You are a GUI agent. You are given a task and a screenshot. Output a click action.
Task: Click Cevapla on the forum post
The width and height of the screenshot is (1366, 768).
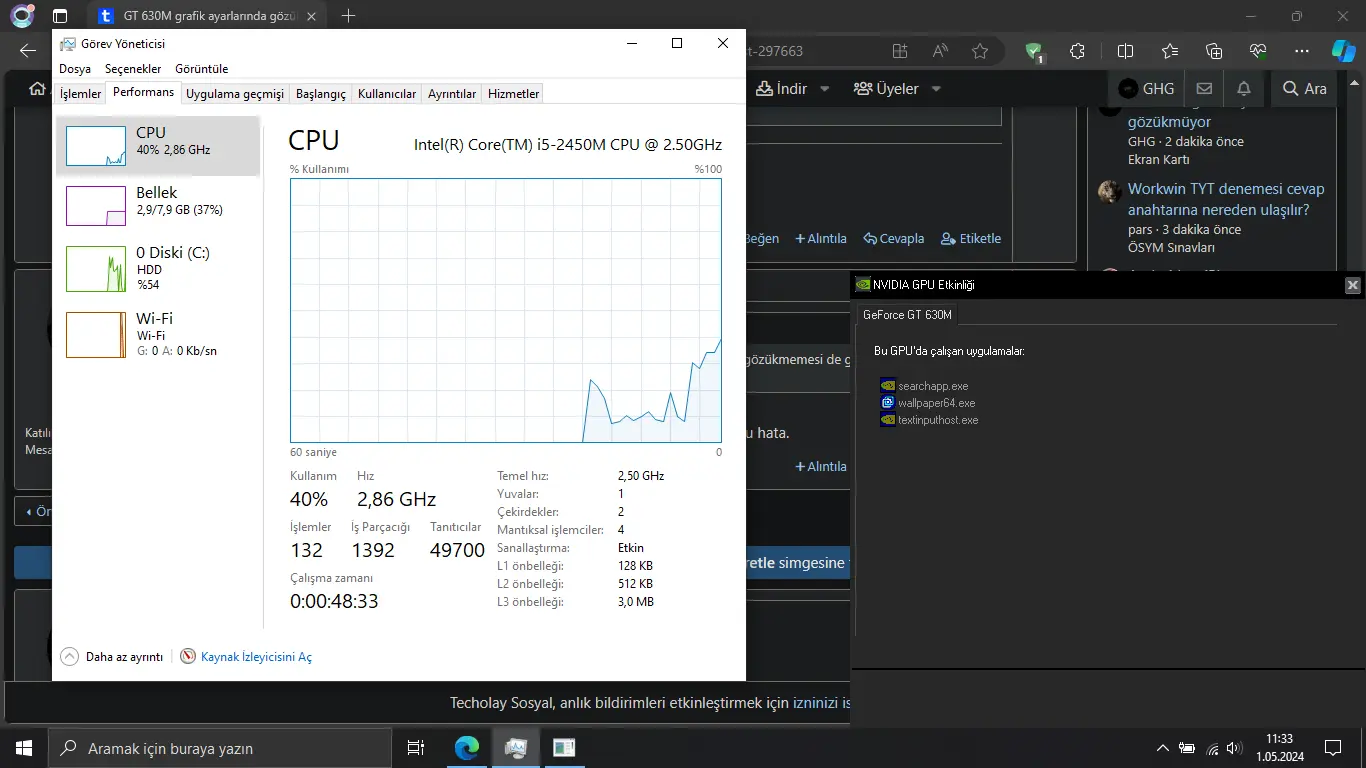point(893,239)
